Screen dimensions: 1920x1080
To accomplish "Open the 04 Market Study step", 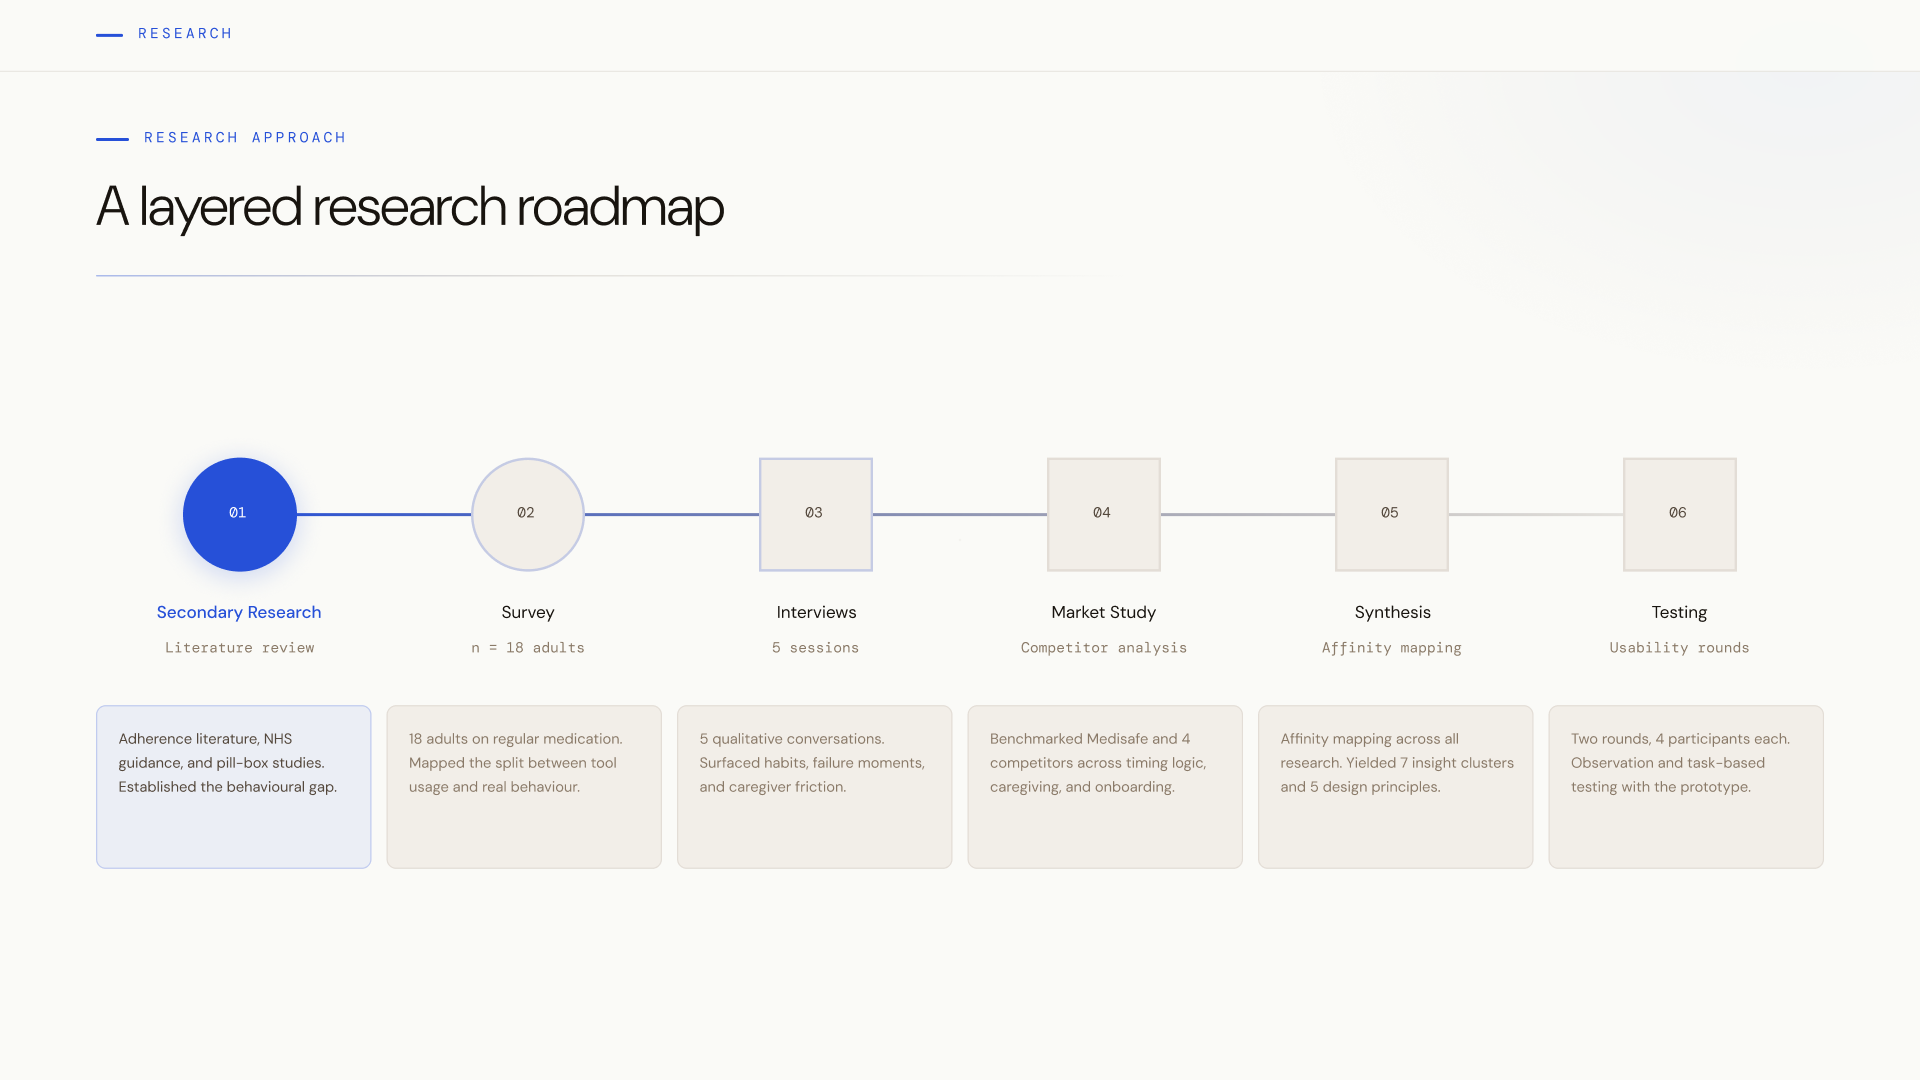I will point(1103,514).
